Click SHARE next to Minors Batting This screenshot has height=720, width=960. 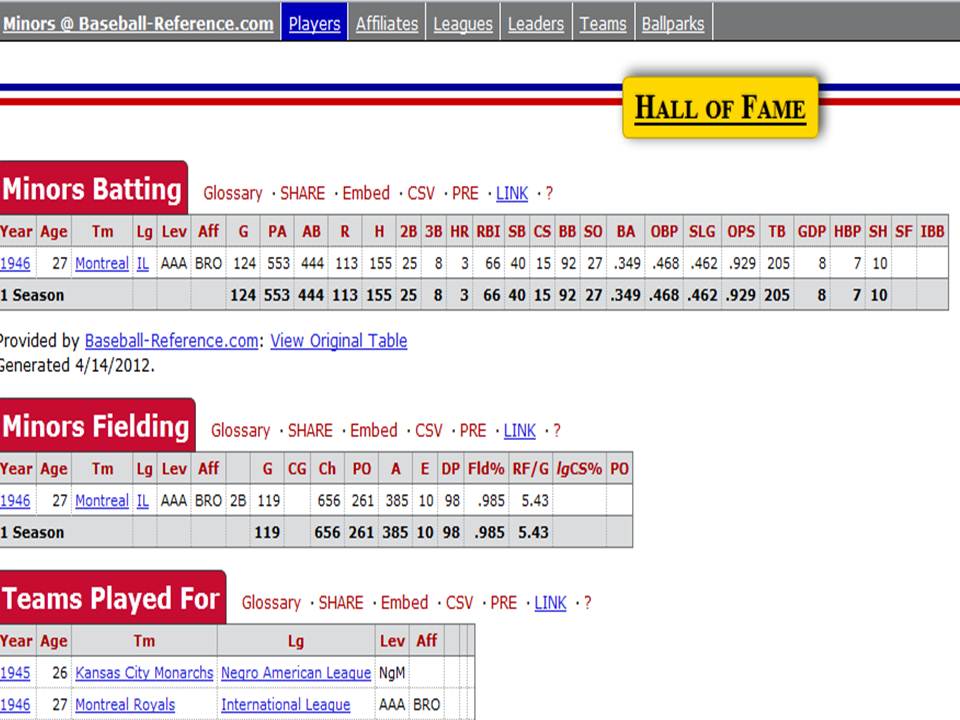click(x=302, y=193)
